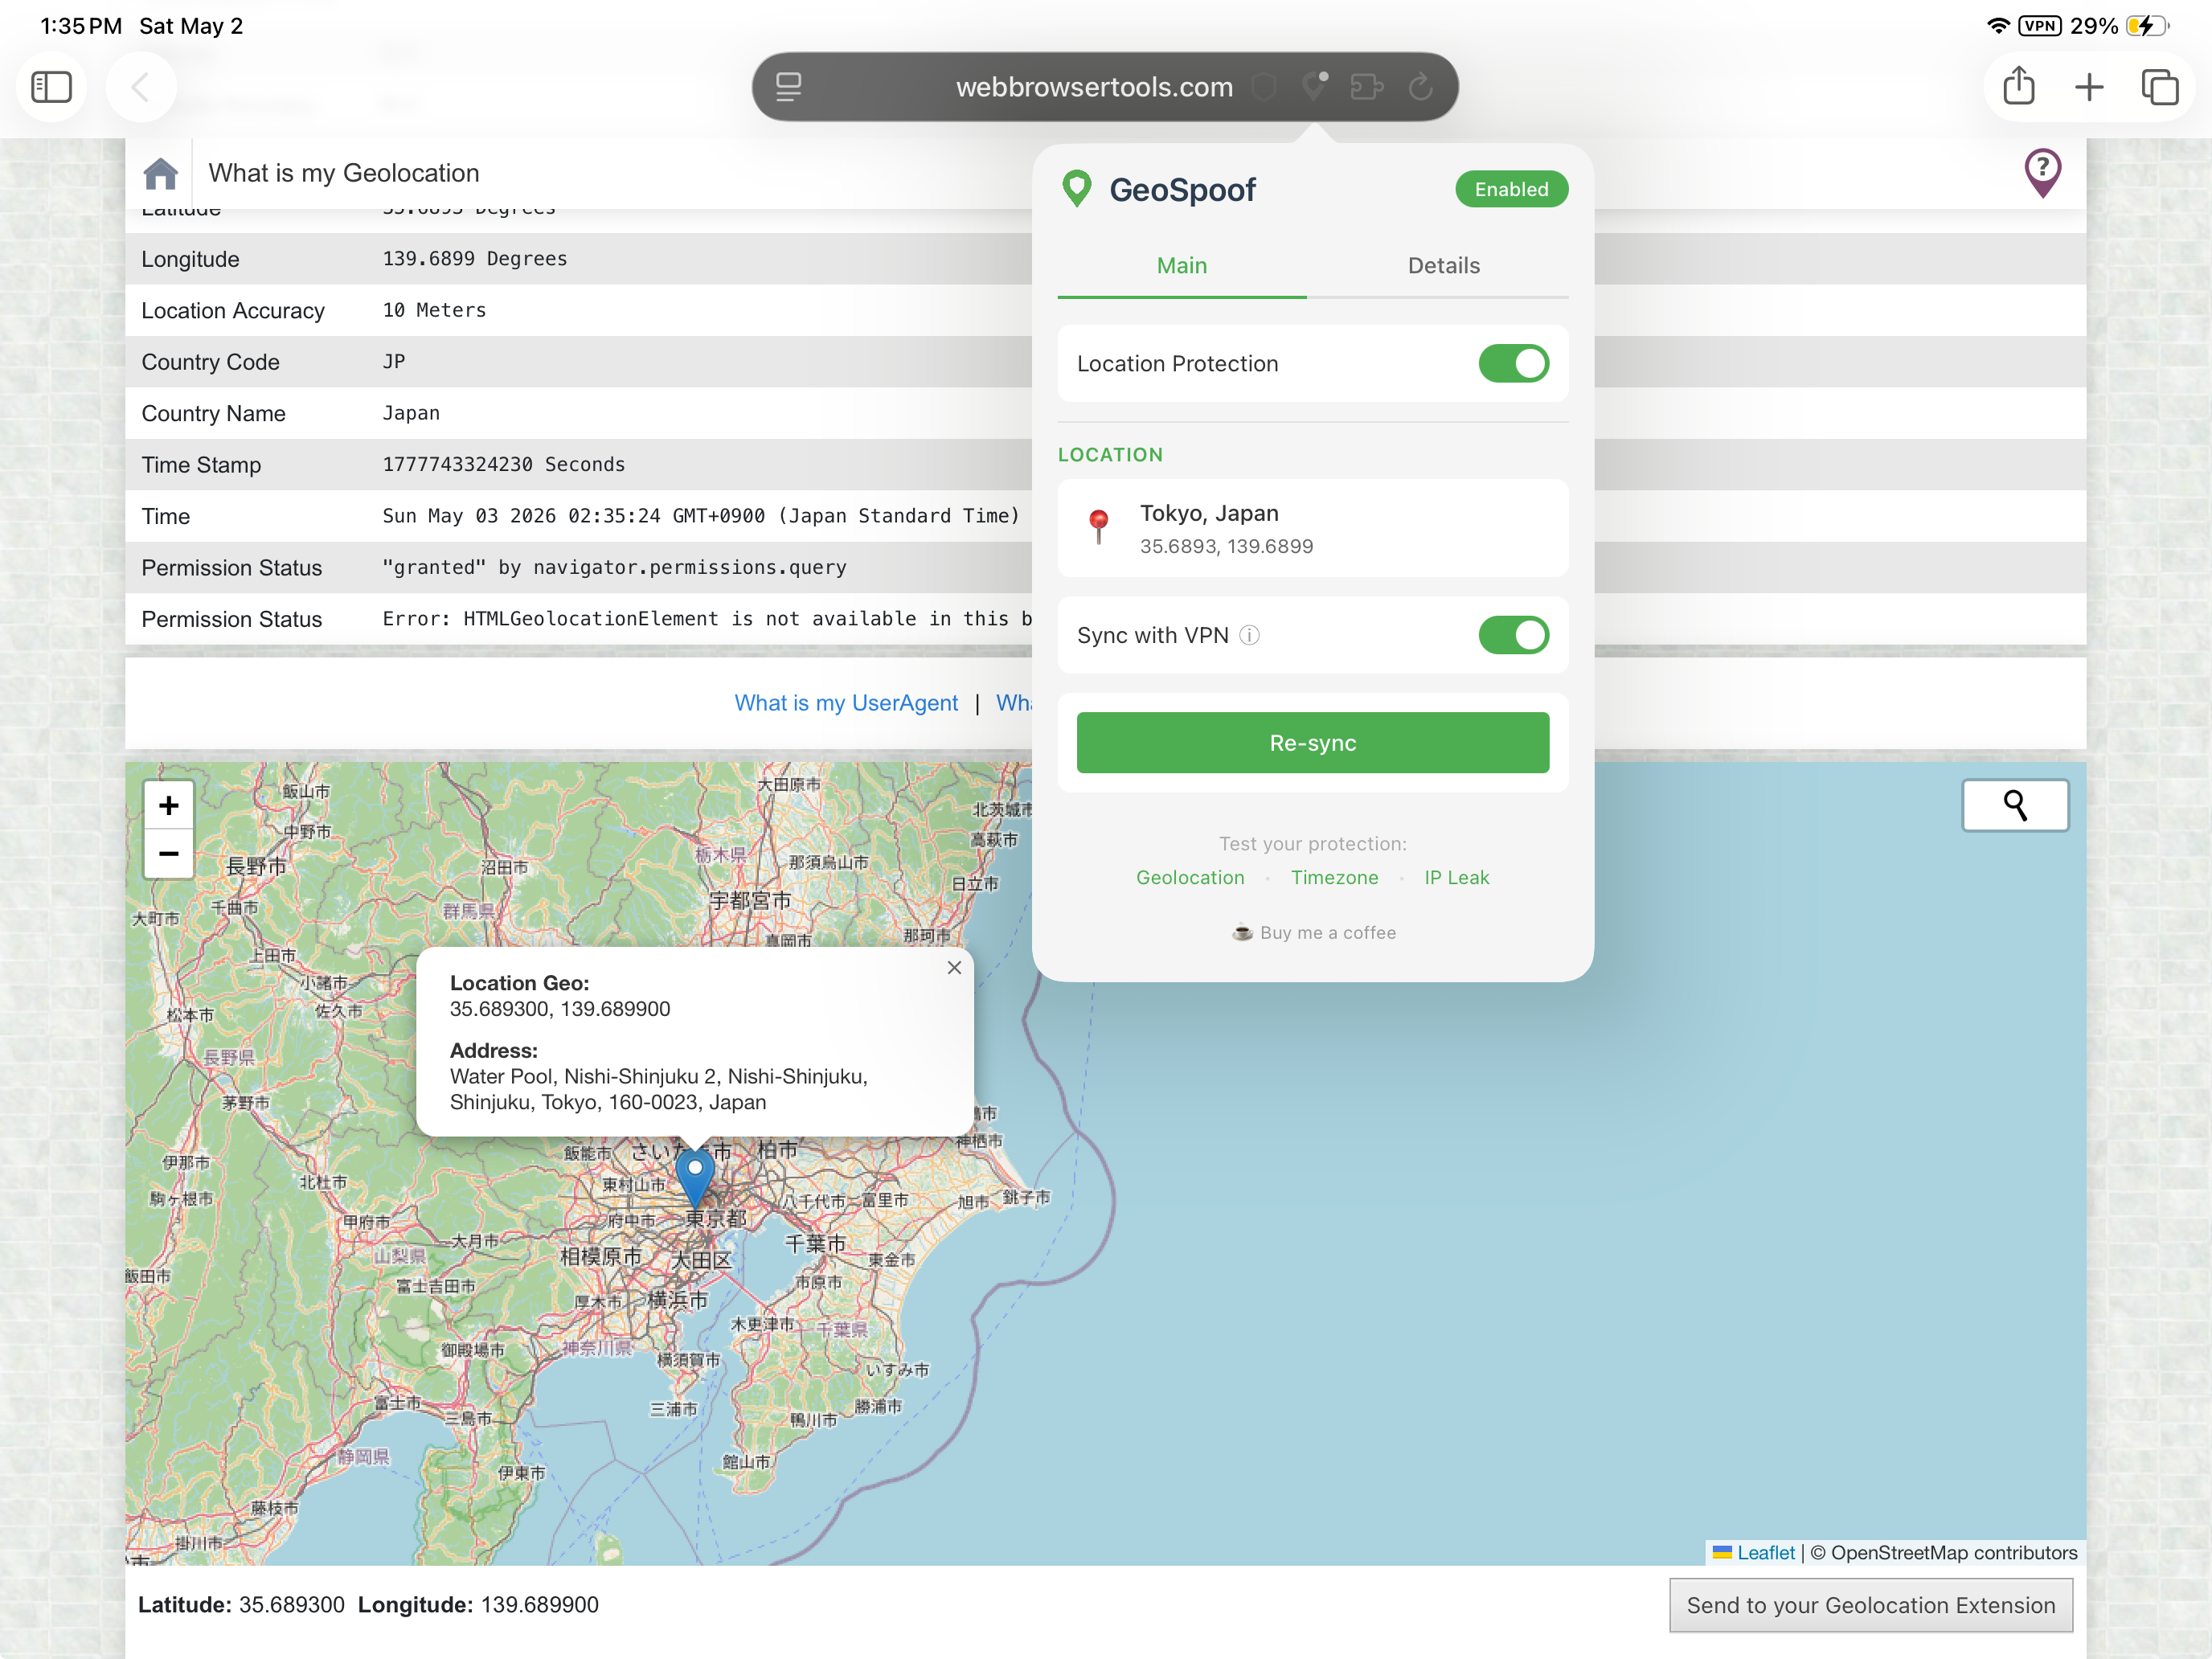Open What is my UserAgent link
Viewport: 2212px width, 1659px height.
[846, 703]
